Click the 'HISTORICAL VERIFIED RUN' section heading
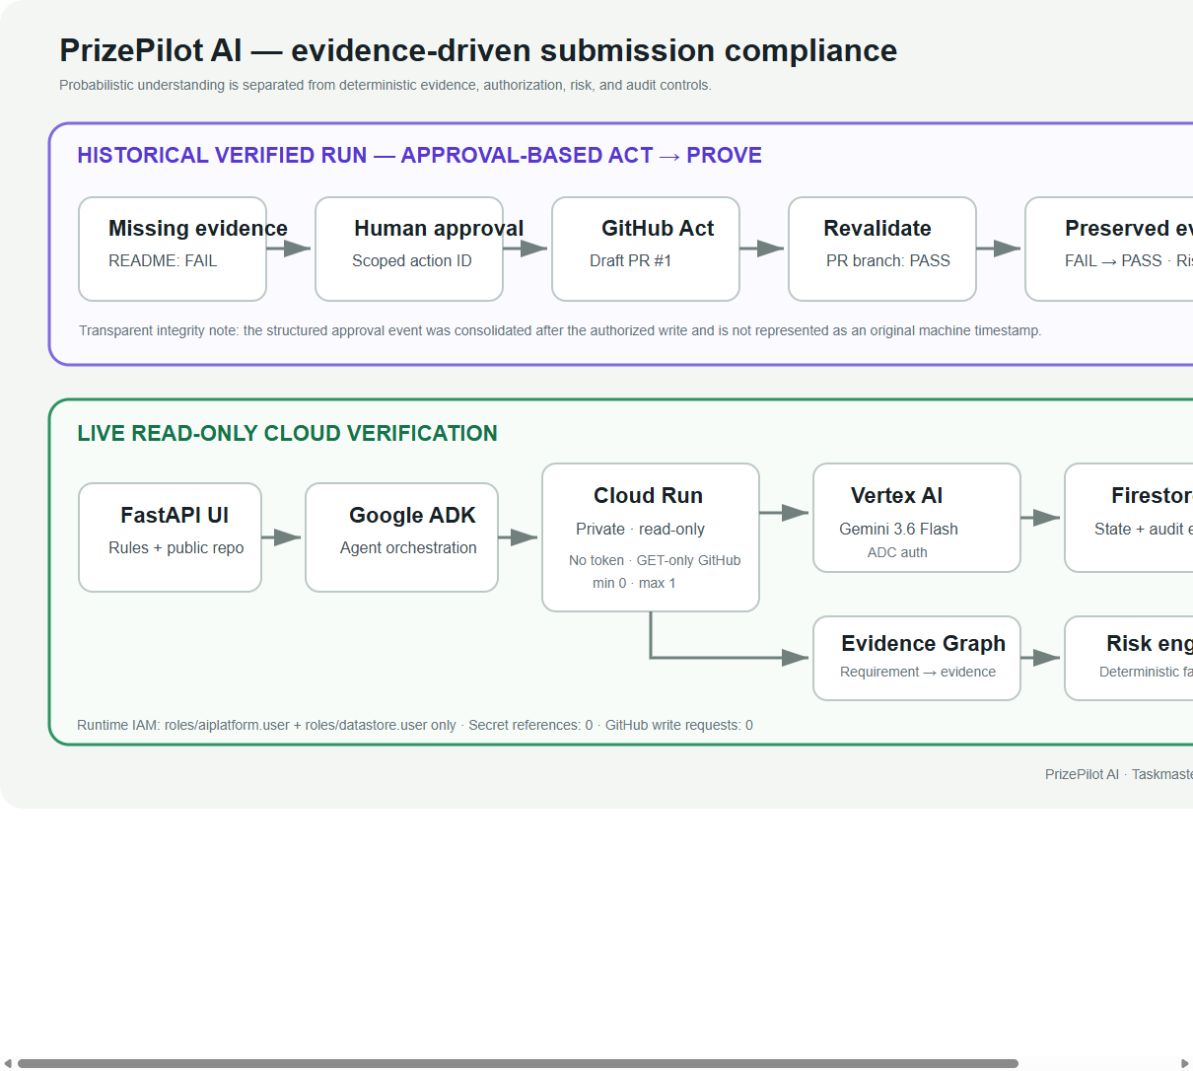This screenshot has height=1071, width=1193. (x=419, y=155)
